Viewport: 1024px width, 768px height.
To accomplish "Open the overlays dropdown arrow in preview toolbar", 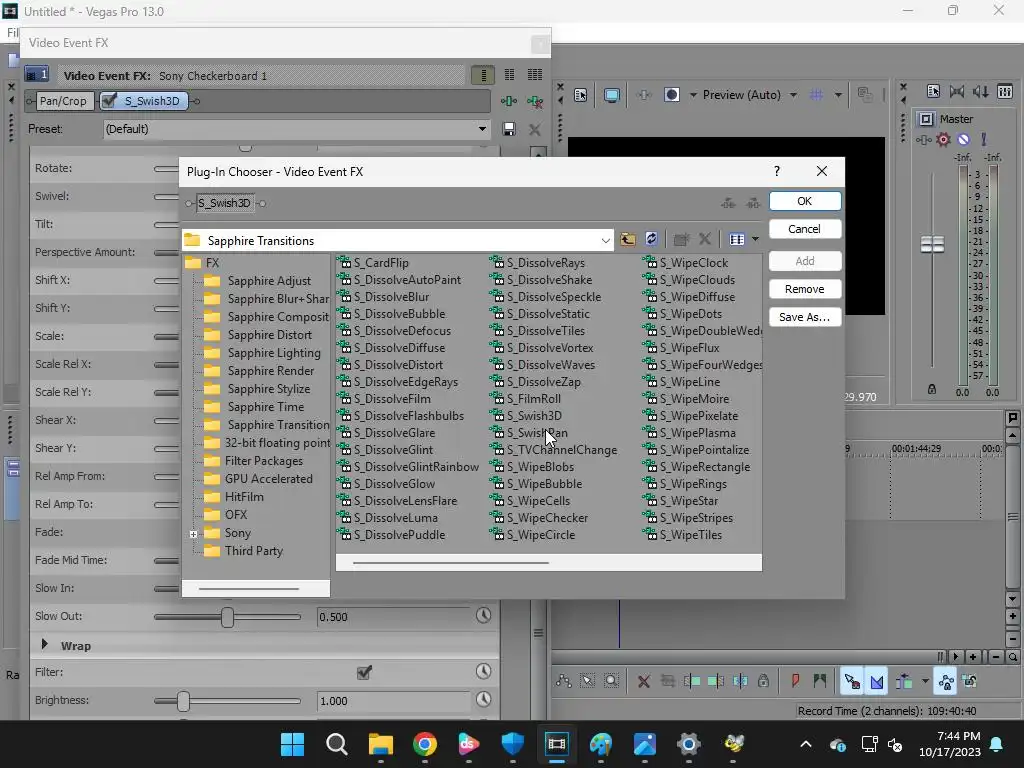I will 838,95.
